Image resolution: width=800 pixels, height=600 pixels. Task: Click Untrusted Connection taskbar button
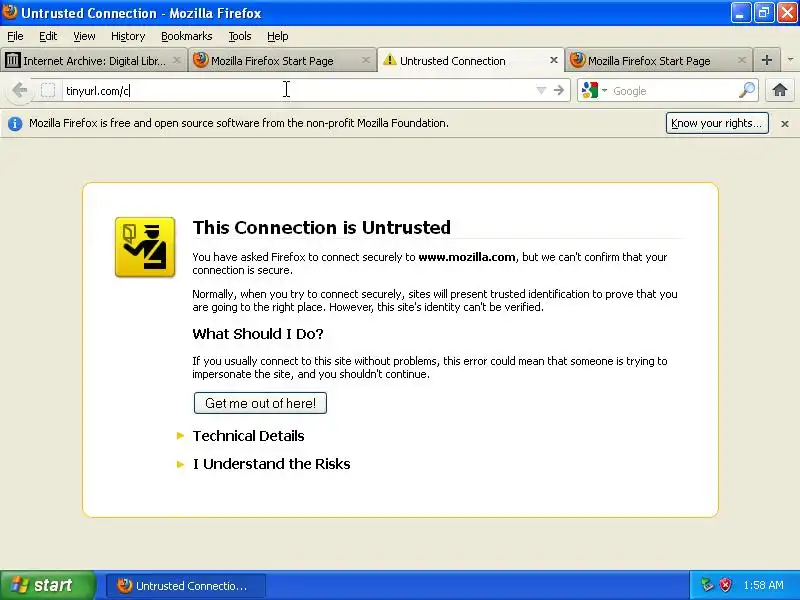(186, 586)
